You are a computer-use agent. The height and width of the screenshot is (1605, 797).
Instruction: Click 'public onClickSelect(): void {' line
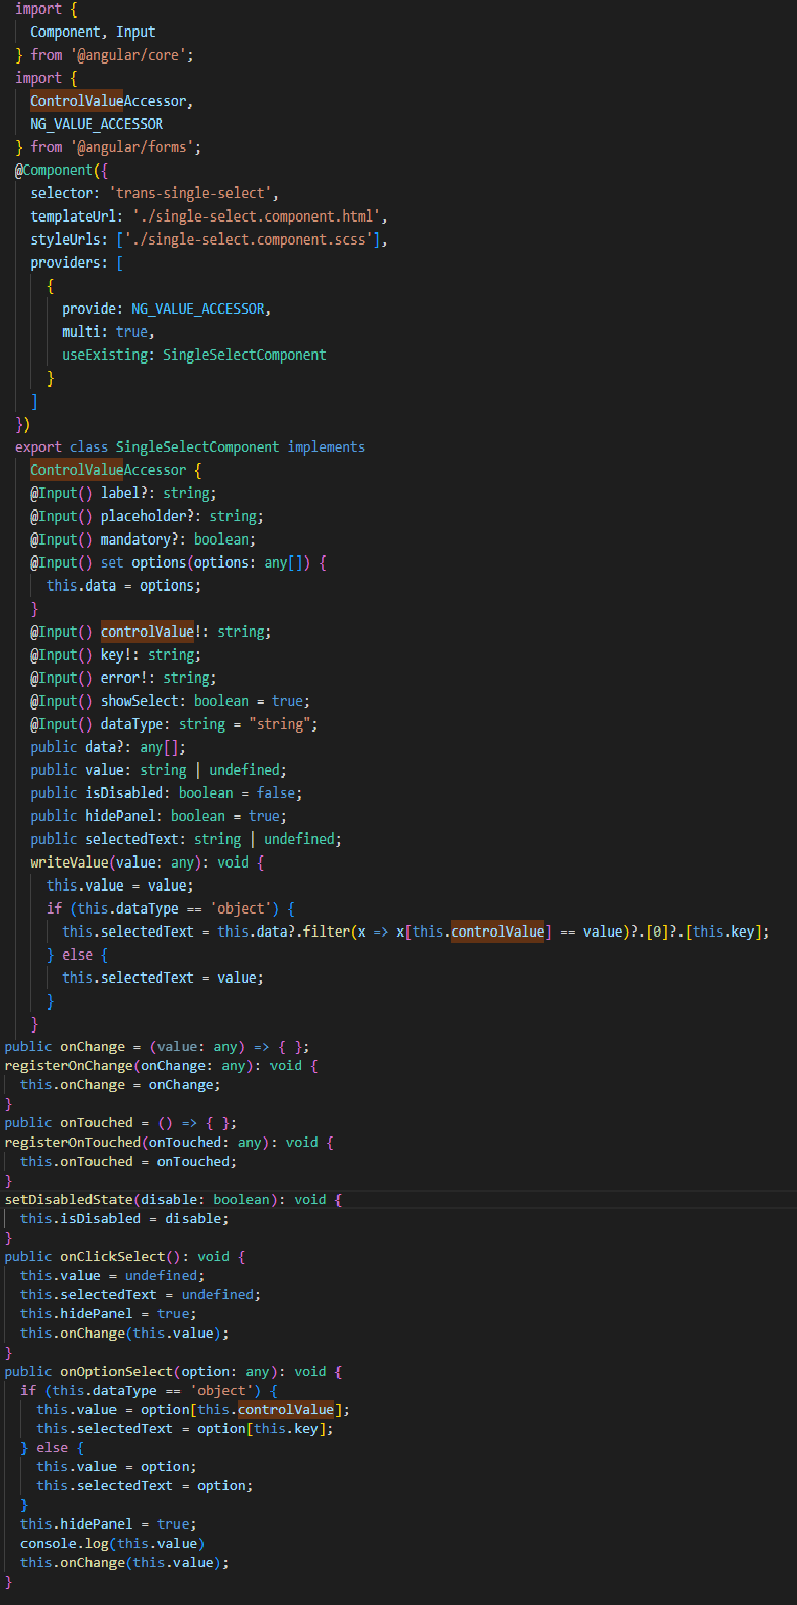coord(125,1256)
